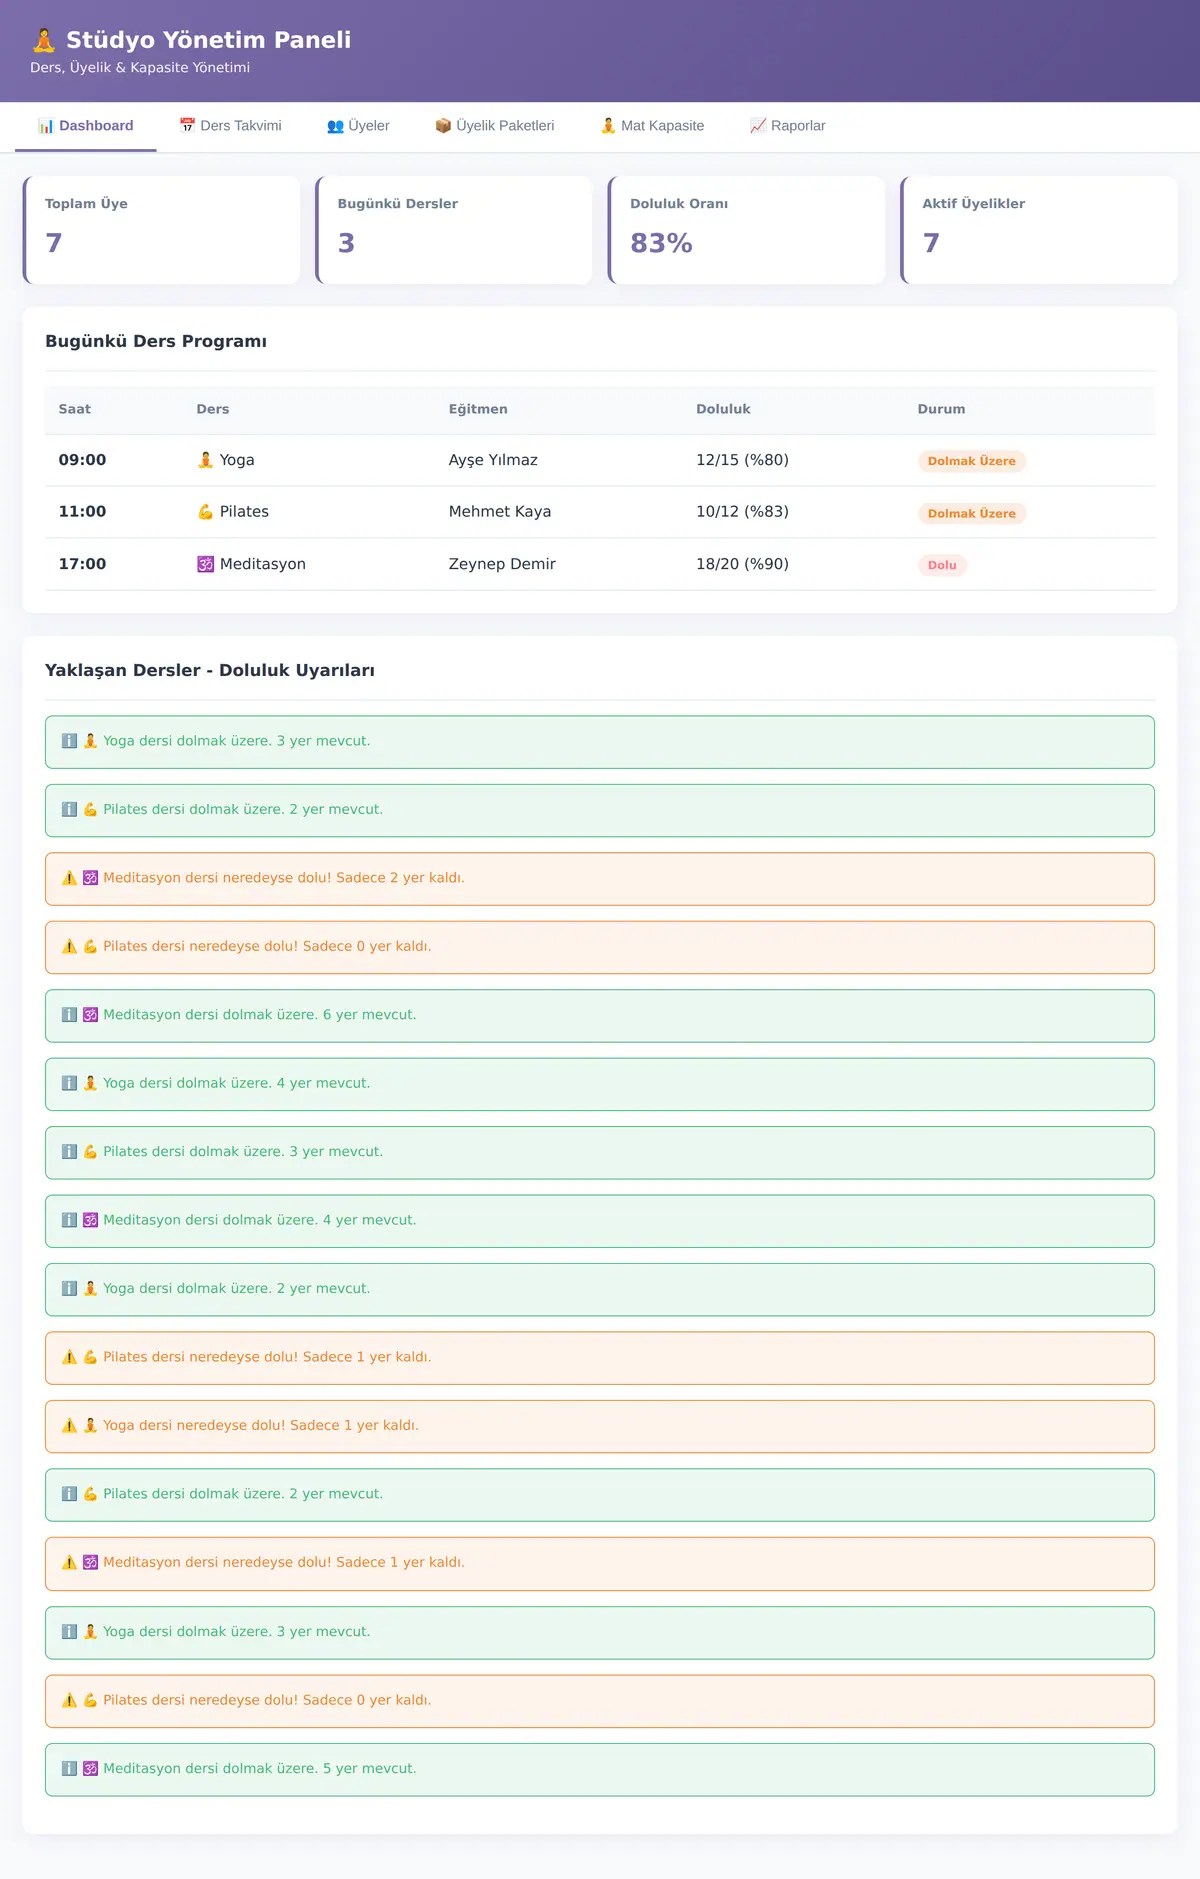The height and width of the screenshot is (1879, 1200).
Task: Click instructor name 'Zeynep Demir'
Action: point(502,564)
